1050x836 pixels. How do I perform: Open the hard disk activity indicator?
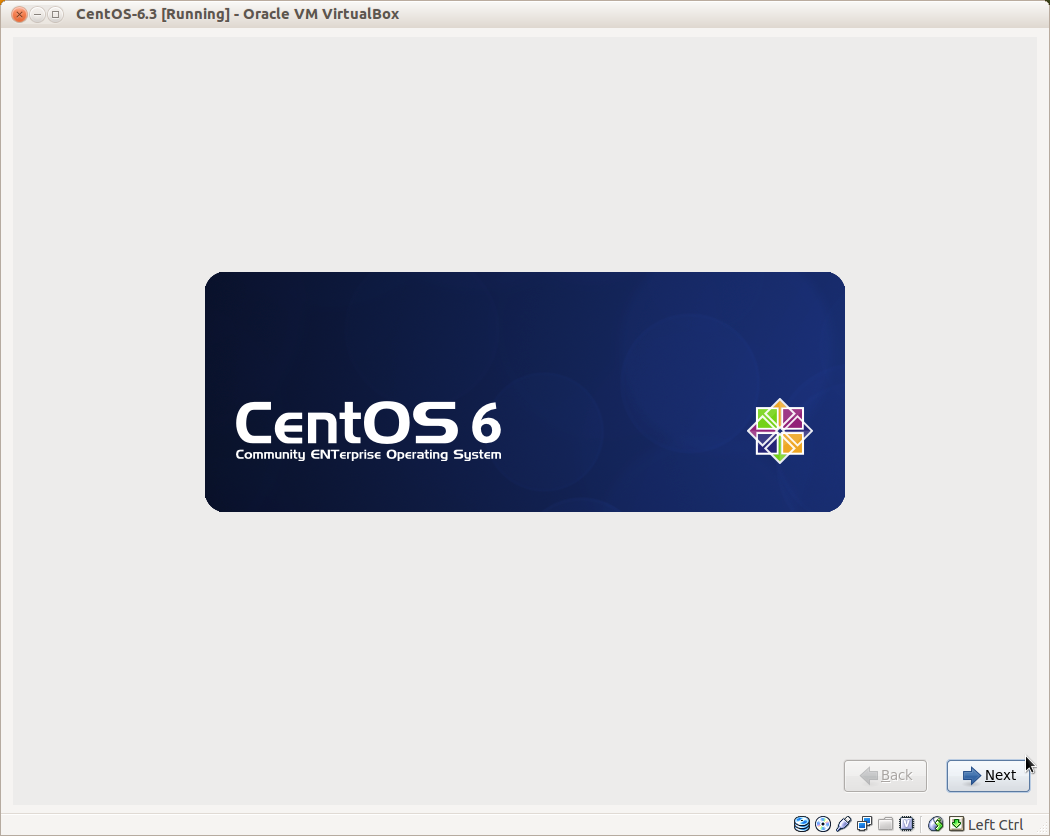point(802,824)
